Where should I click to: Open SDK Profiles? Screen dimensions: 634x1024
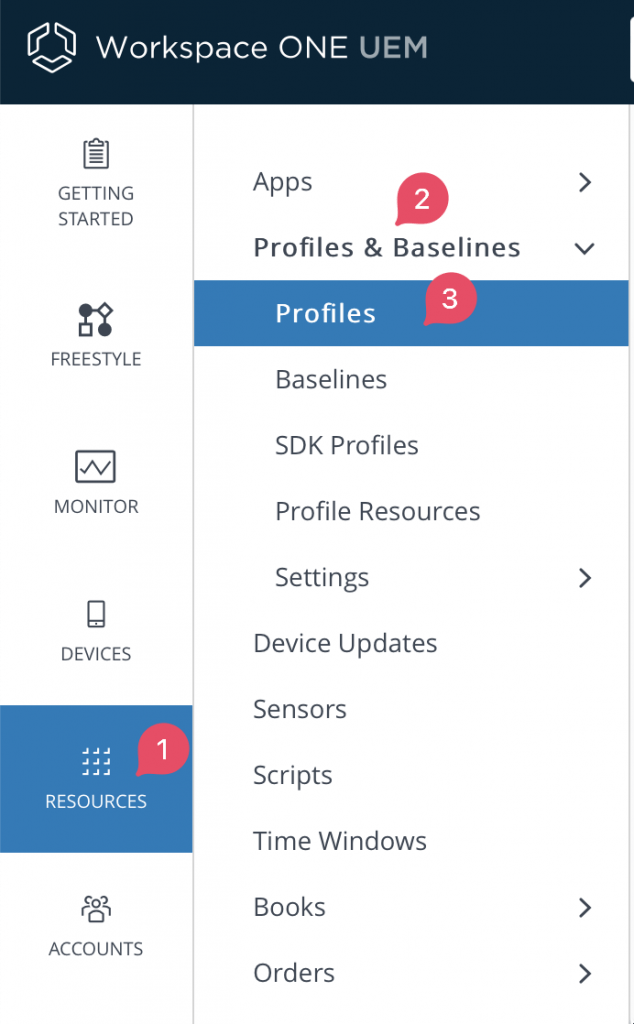[x=346, y=445]
